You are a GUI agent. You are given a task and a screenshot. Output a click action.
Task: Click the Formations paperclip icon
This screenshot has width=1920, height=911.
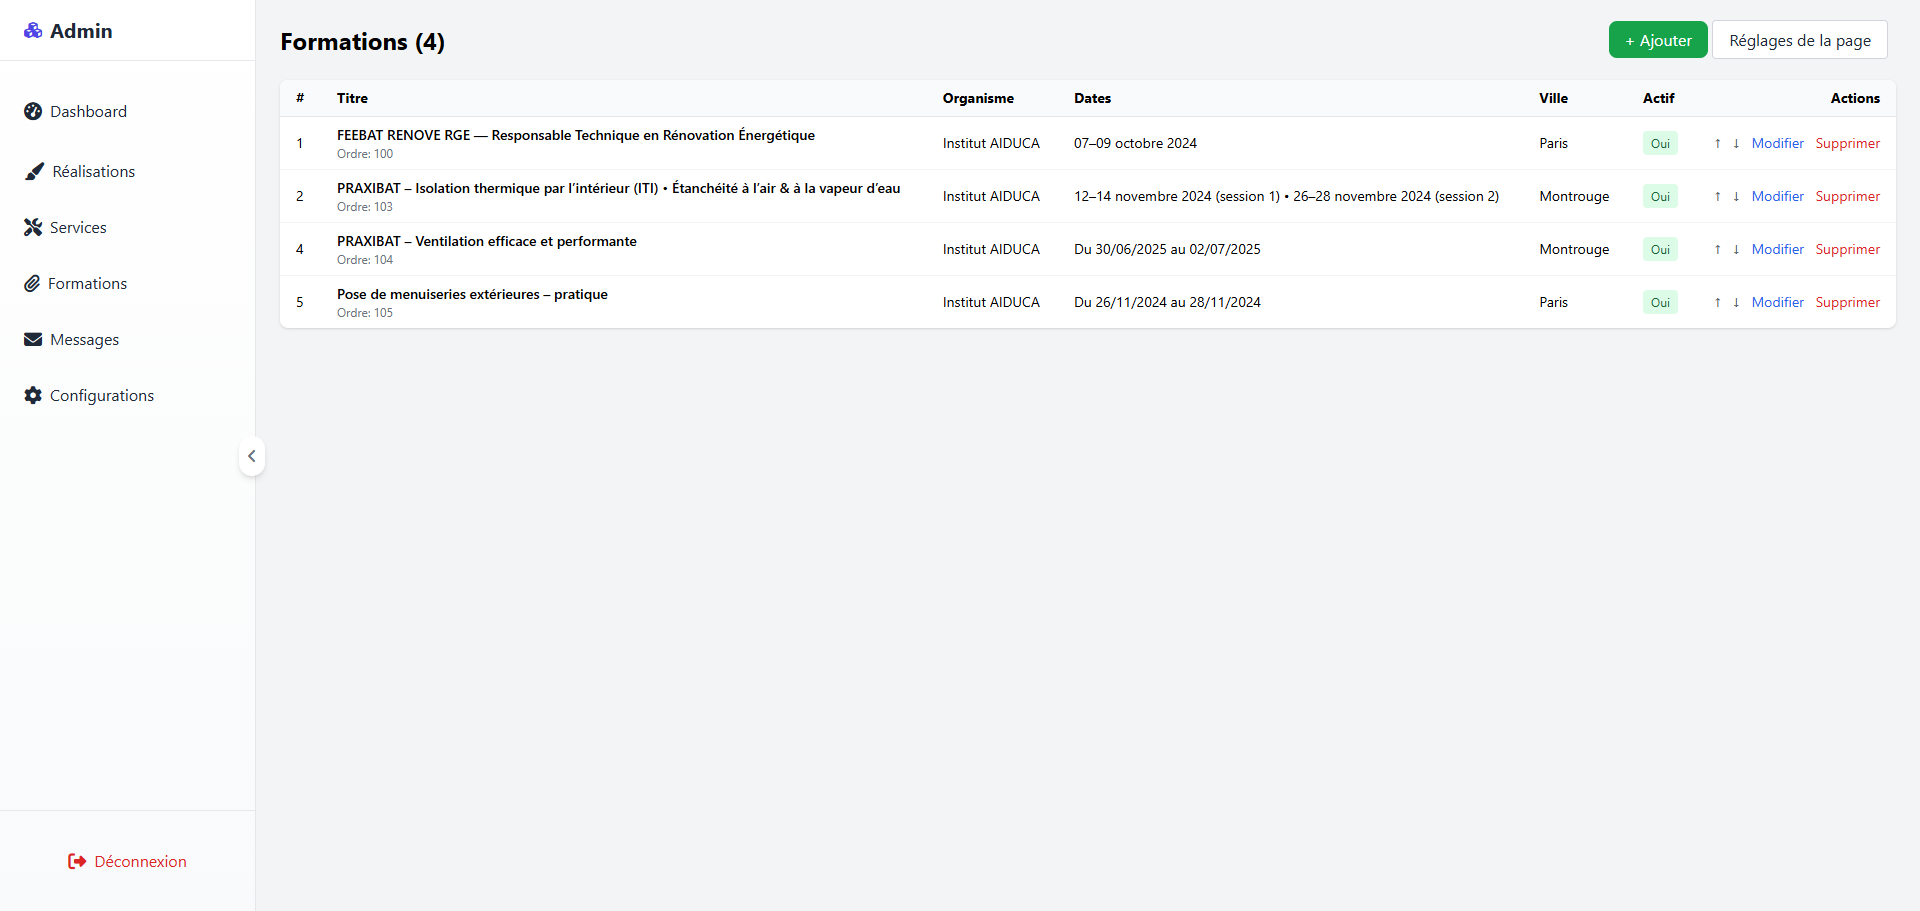[x=32, y=283]
